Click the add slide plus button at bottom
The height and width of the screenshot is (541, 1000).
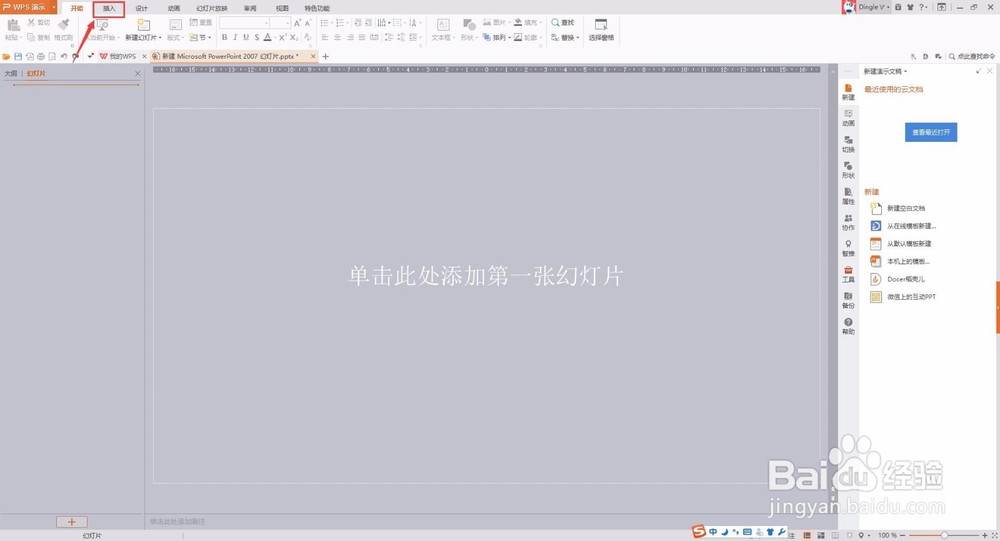pos(71,522)
